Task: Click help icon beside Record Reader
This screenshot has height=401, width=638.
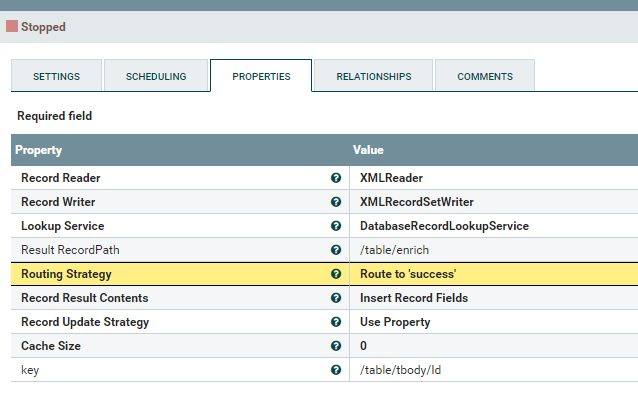Action: (x=336, y=178)
